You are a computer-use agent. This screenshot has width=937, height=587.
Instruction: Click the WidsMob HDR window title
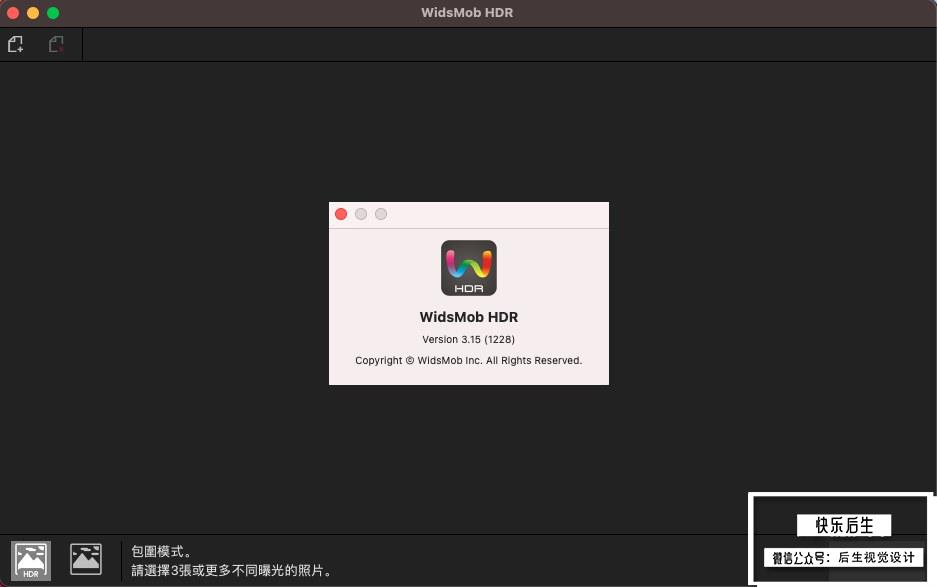tap(467, 13)
